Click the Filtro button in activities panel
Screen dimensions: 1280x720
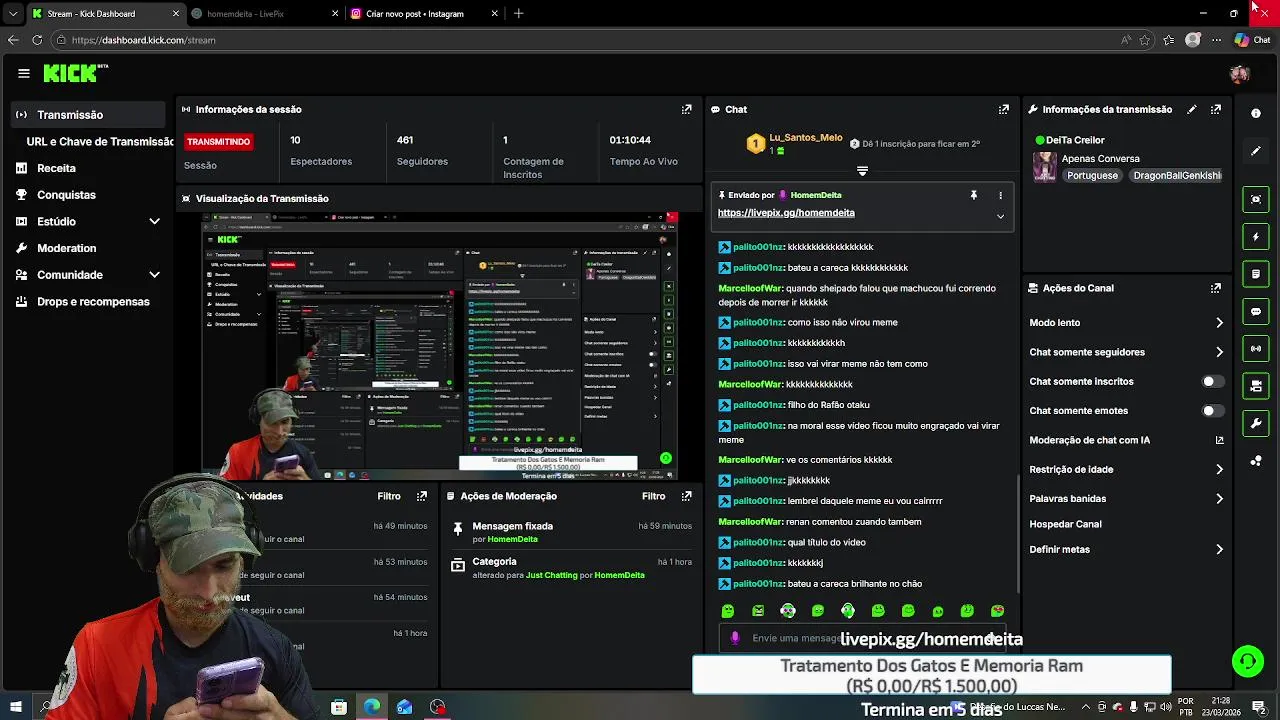[389, 496]
